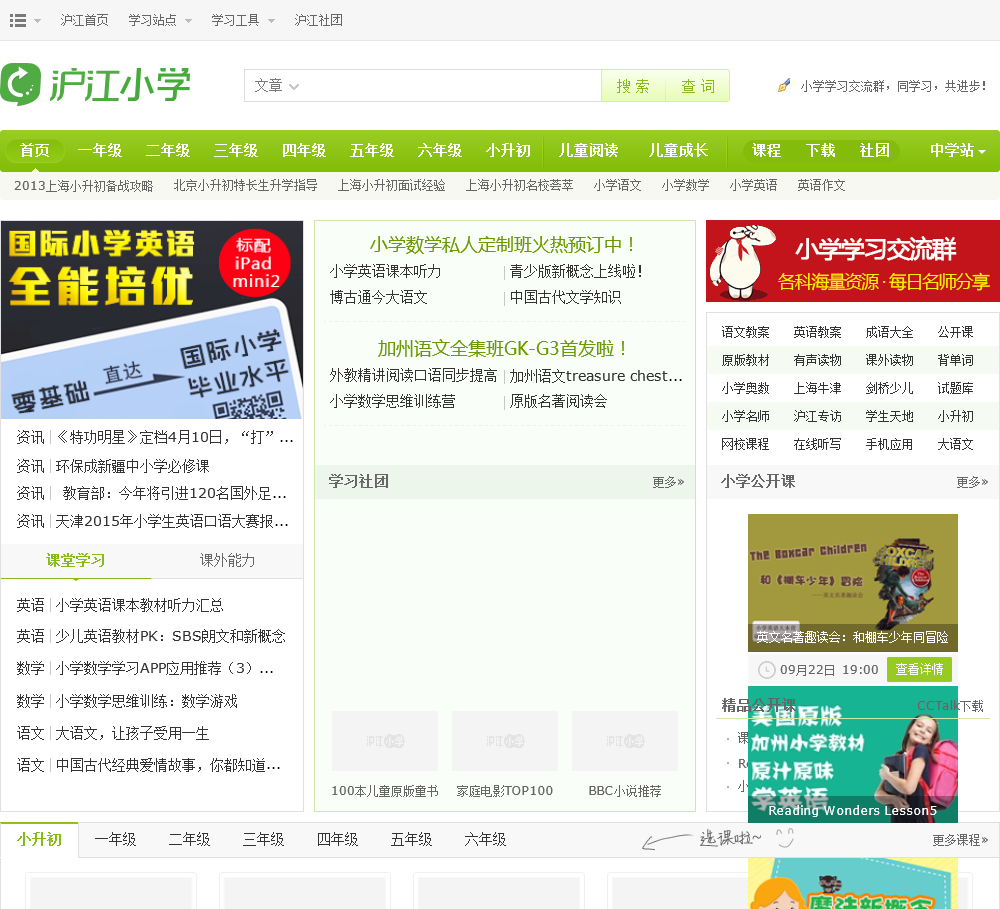Click CCTalk下载 link

click(x=950, y=706)
